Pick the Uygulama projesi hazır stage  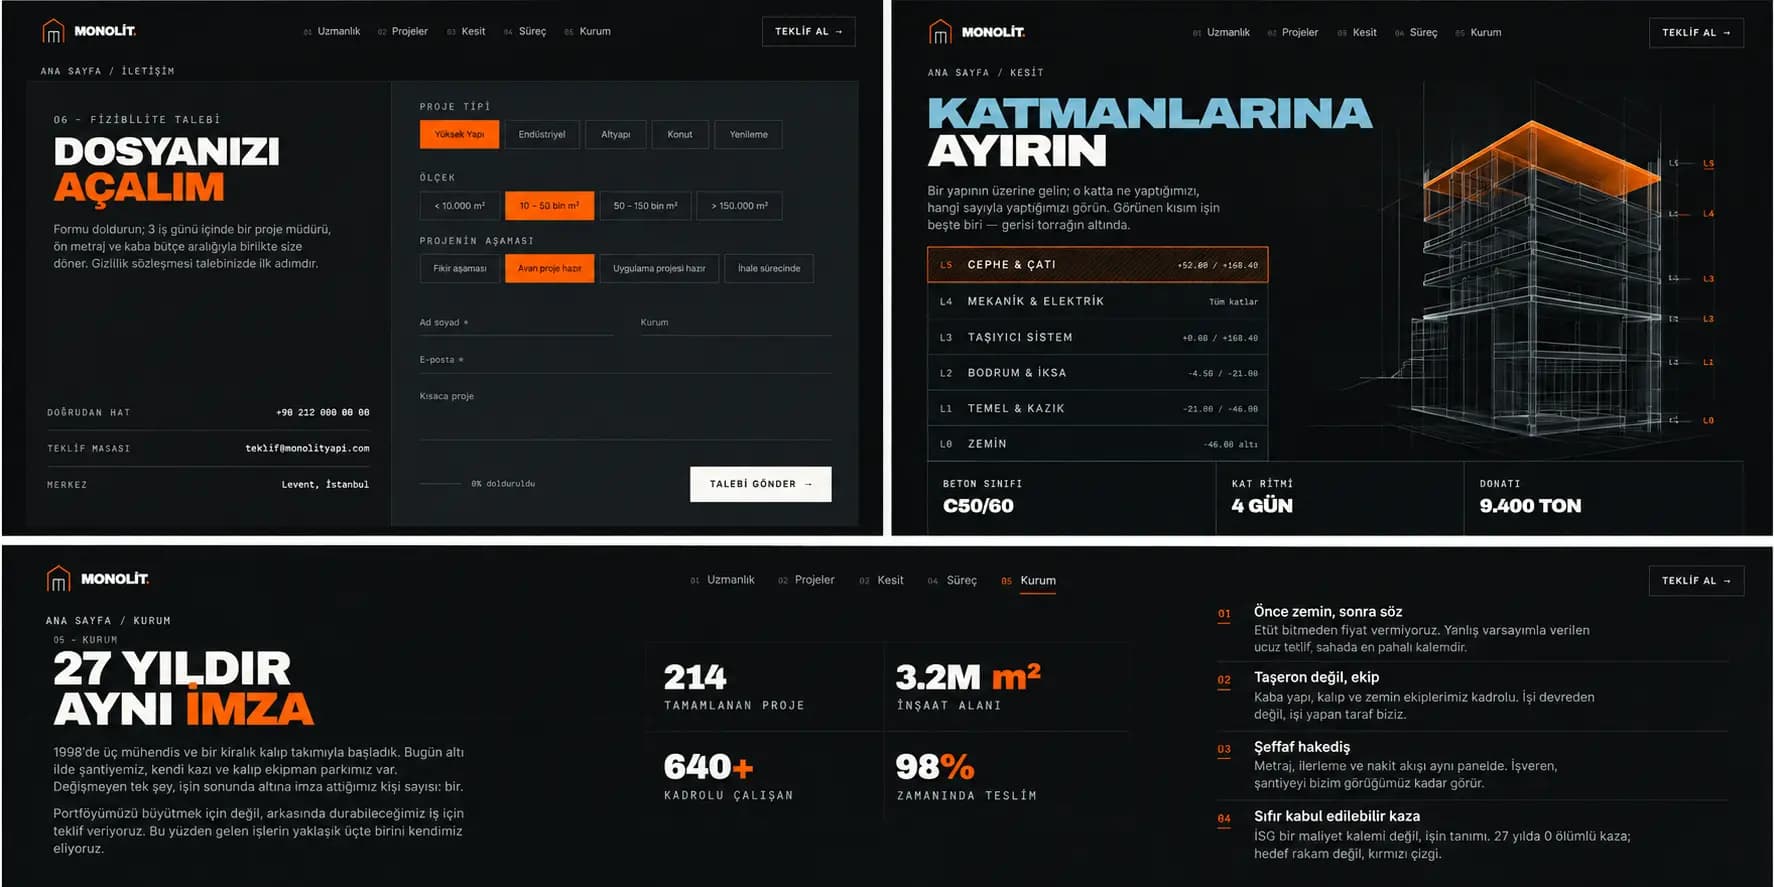pyautogui.click(x=659, y=268)
